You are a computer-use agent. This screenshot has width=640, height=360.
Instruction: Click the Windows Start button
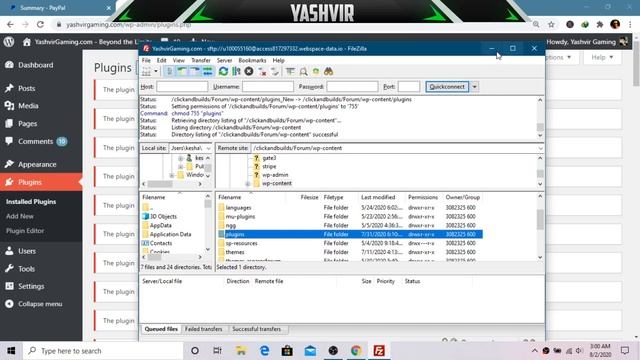(11, 351)
